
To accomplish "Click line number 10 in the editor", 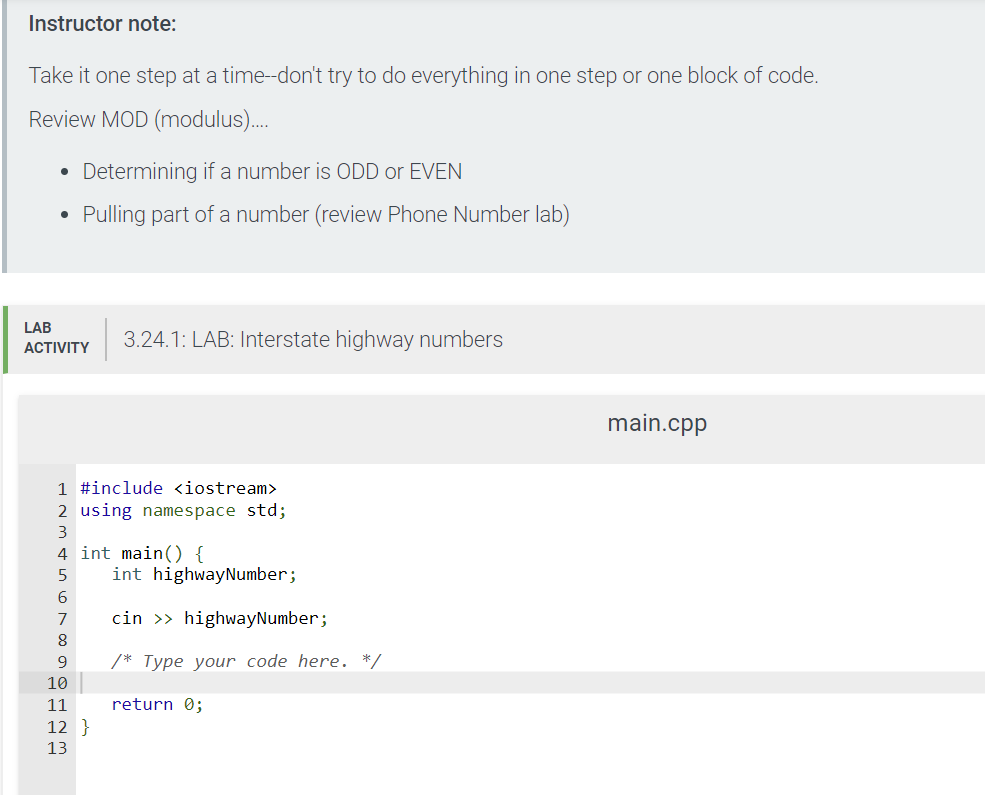I will point(57,682).
